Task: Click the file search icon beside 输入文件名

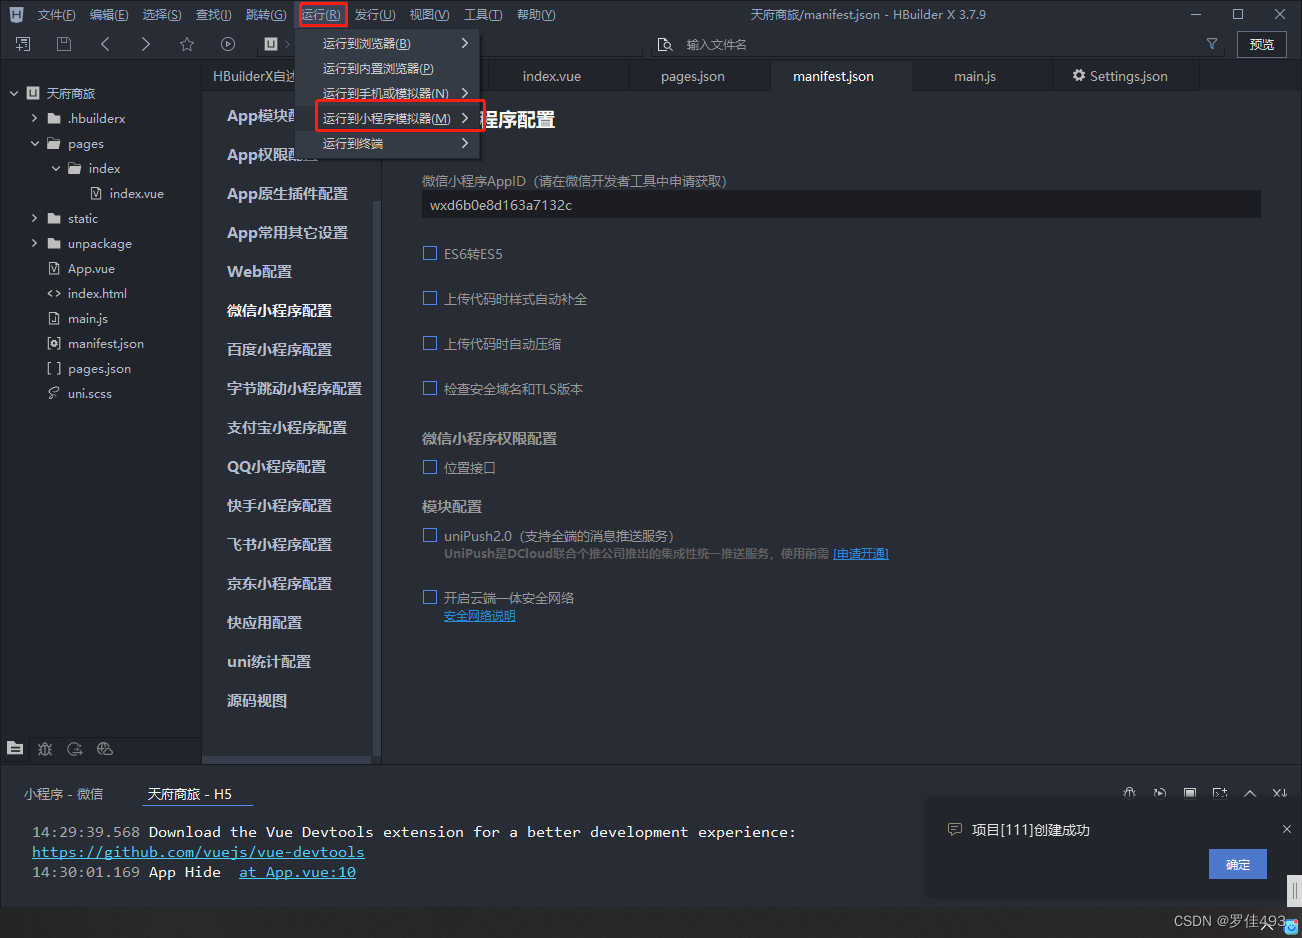Action: (665, 45)
